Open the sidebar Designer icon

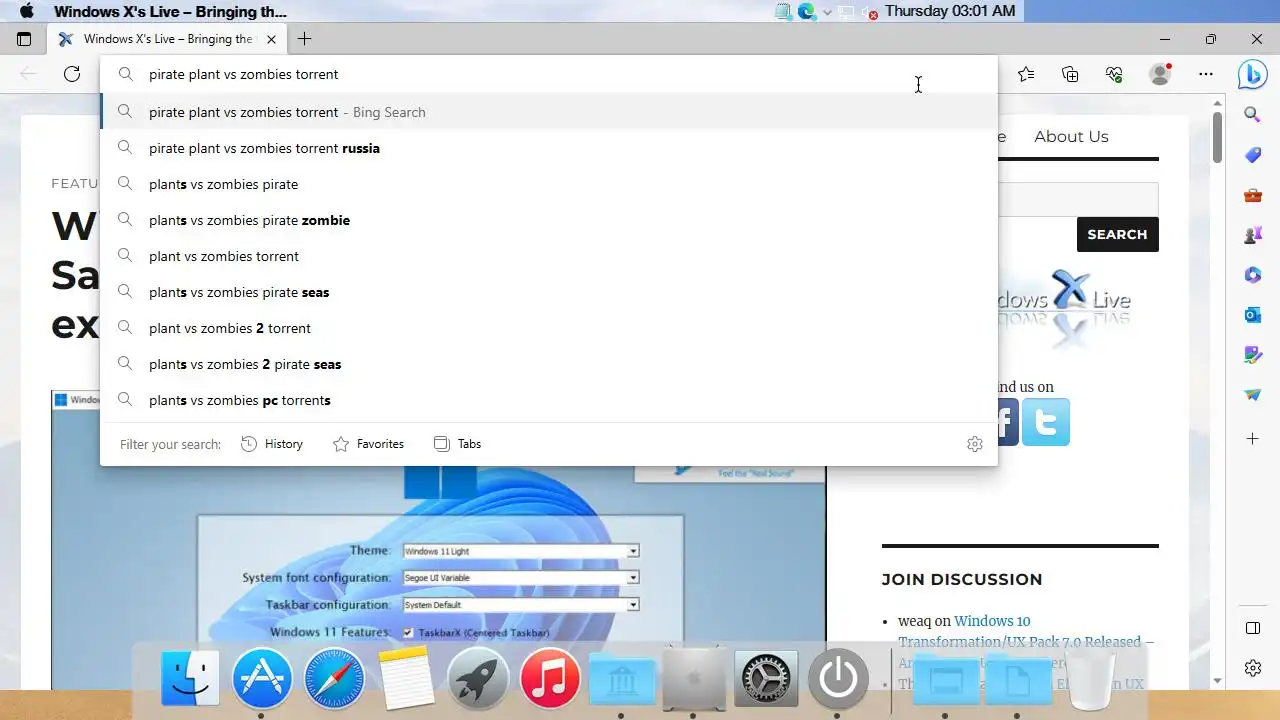click(x=1252, y=355)
